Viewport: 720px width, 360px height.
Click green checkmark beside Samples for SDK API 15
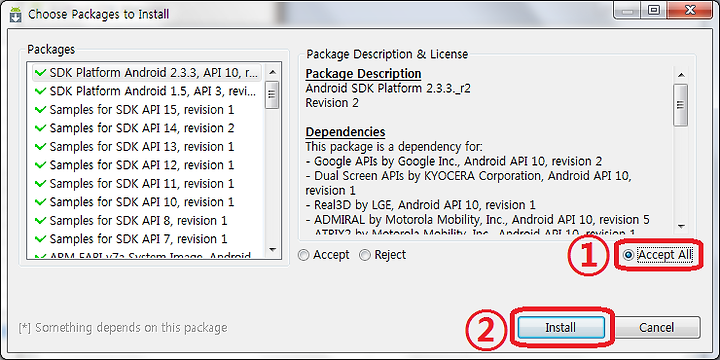pyautogui.click(x=40, y=110)
